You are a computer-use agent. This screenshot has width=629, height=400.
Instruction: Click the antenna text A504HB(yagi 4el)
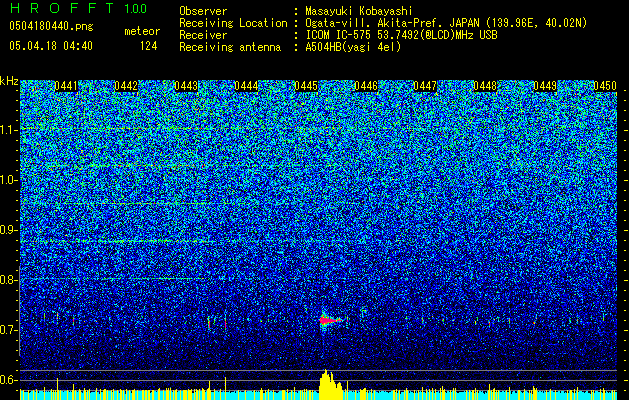[353, 47]
